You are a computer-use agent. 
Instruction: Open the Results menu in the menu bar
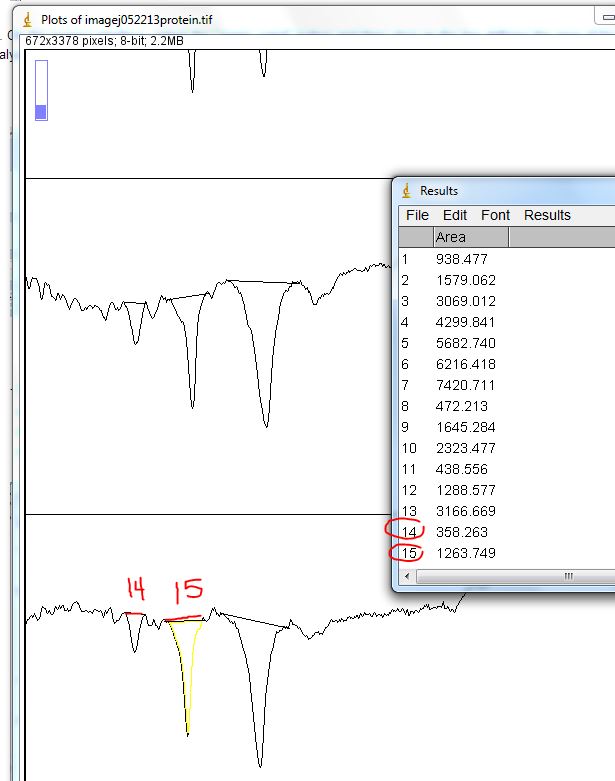547,215
